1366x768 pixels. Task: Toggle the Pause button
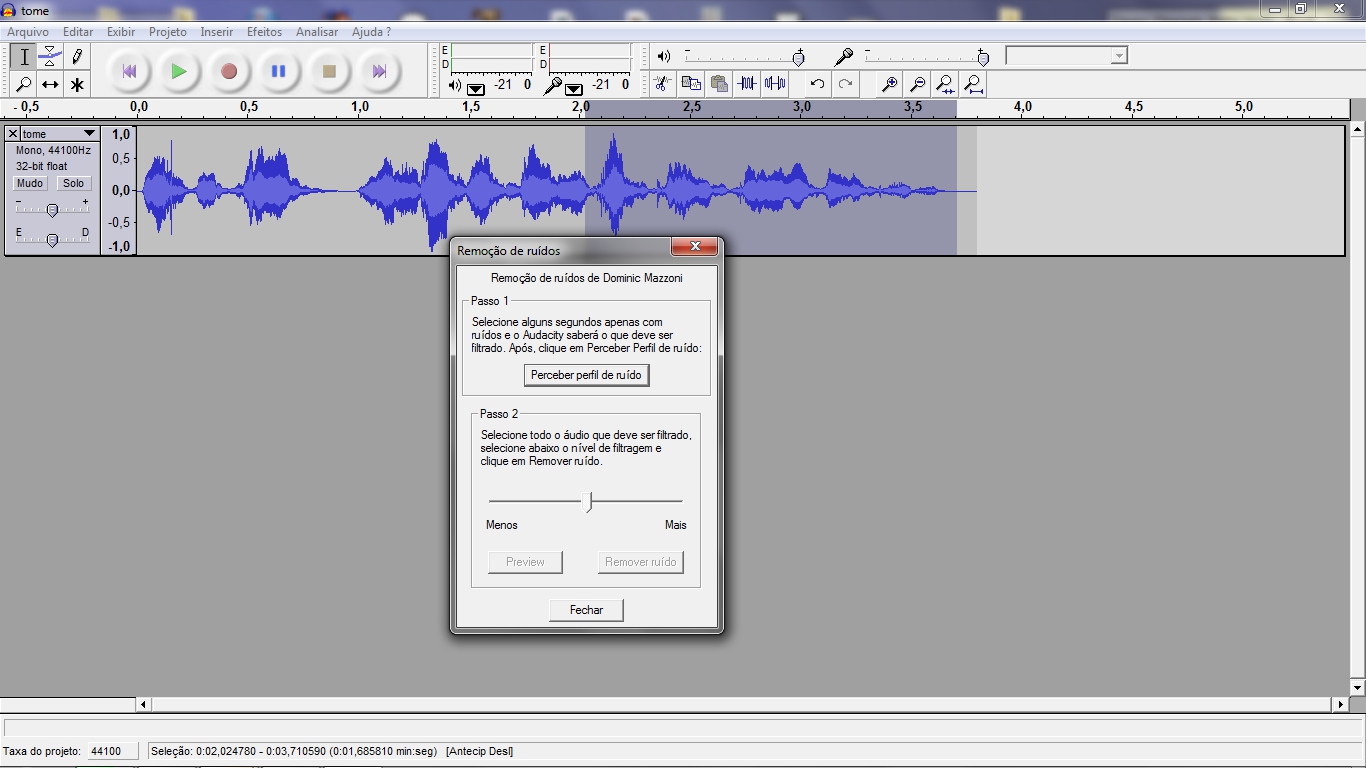(279, 71)
